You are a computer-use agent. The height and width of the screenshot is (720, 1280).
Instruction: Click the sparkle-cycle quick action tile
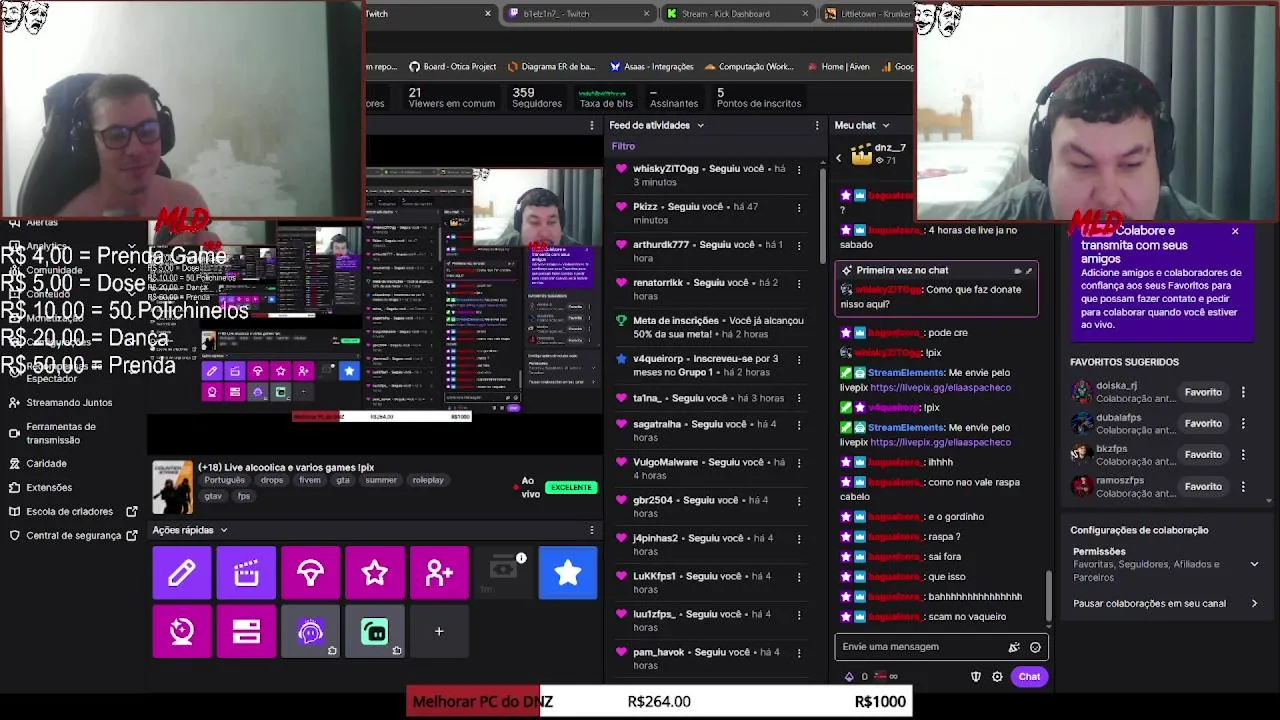coord(182,631)
